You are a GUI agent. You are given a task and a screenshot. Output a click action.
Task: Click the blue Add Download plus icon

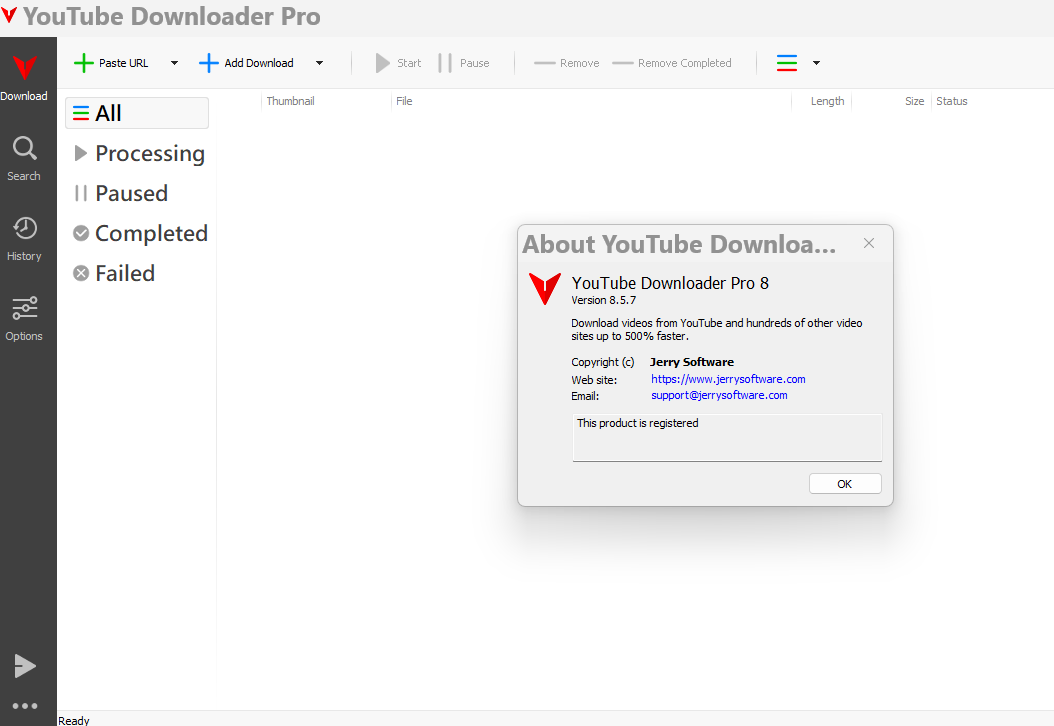pos(208,63)
